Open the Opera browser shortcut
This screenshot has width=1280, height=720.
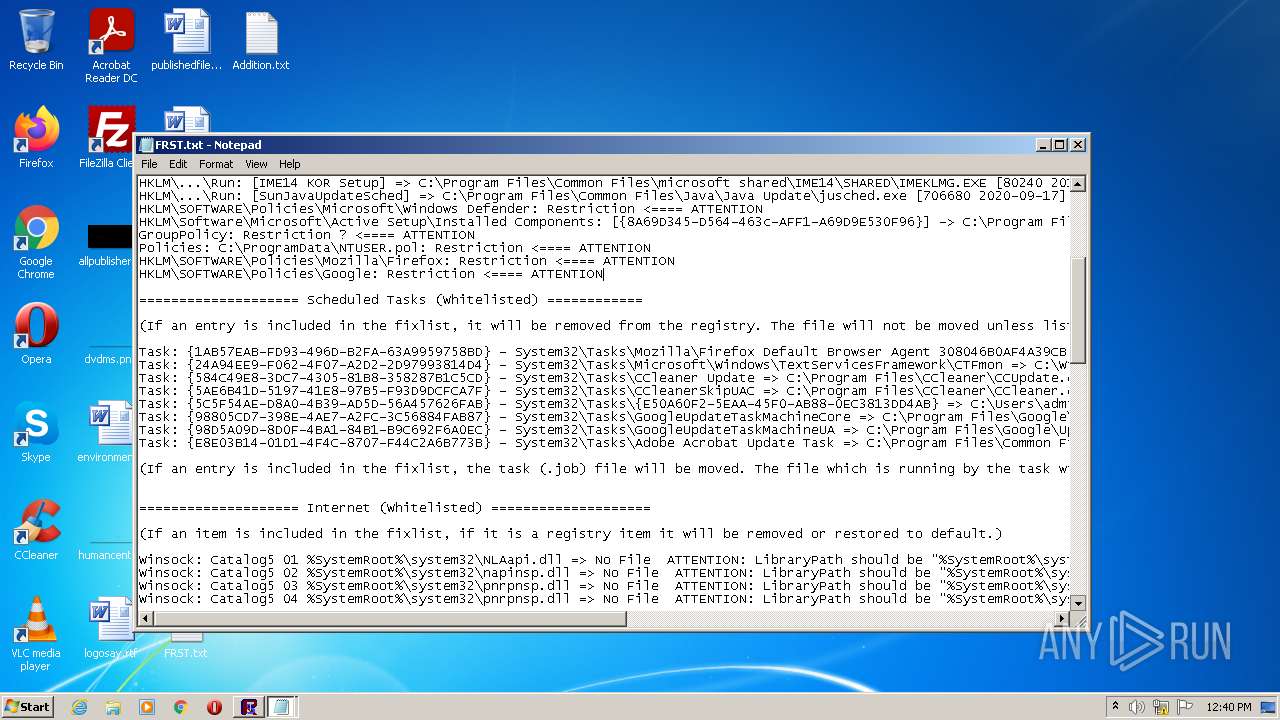point(36,334)
